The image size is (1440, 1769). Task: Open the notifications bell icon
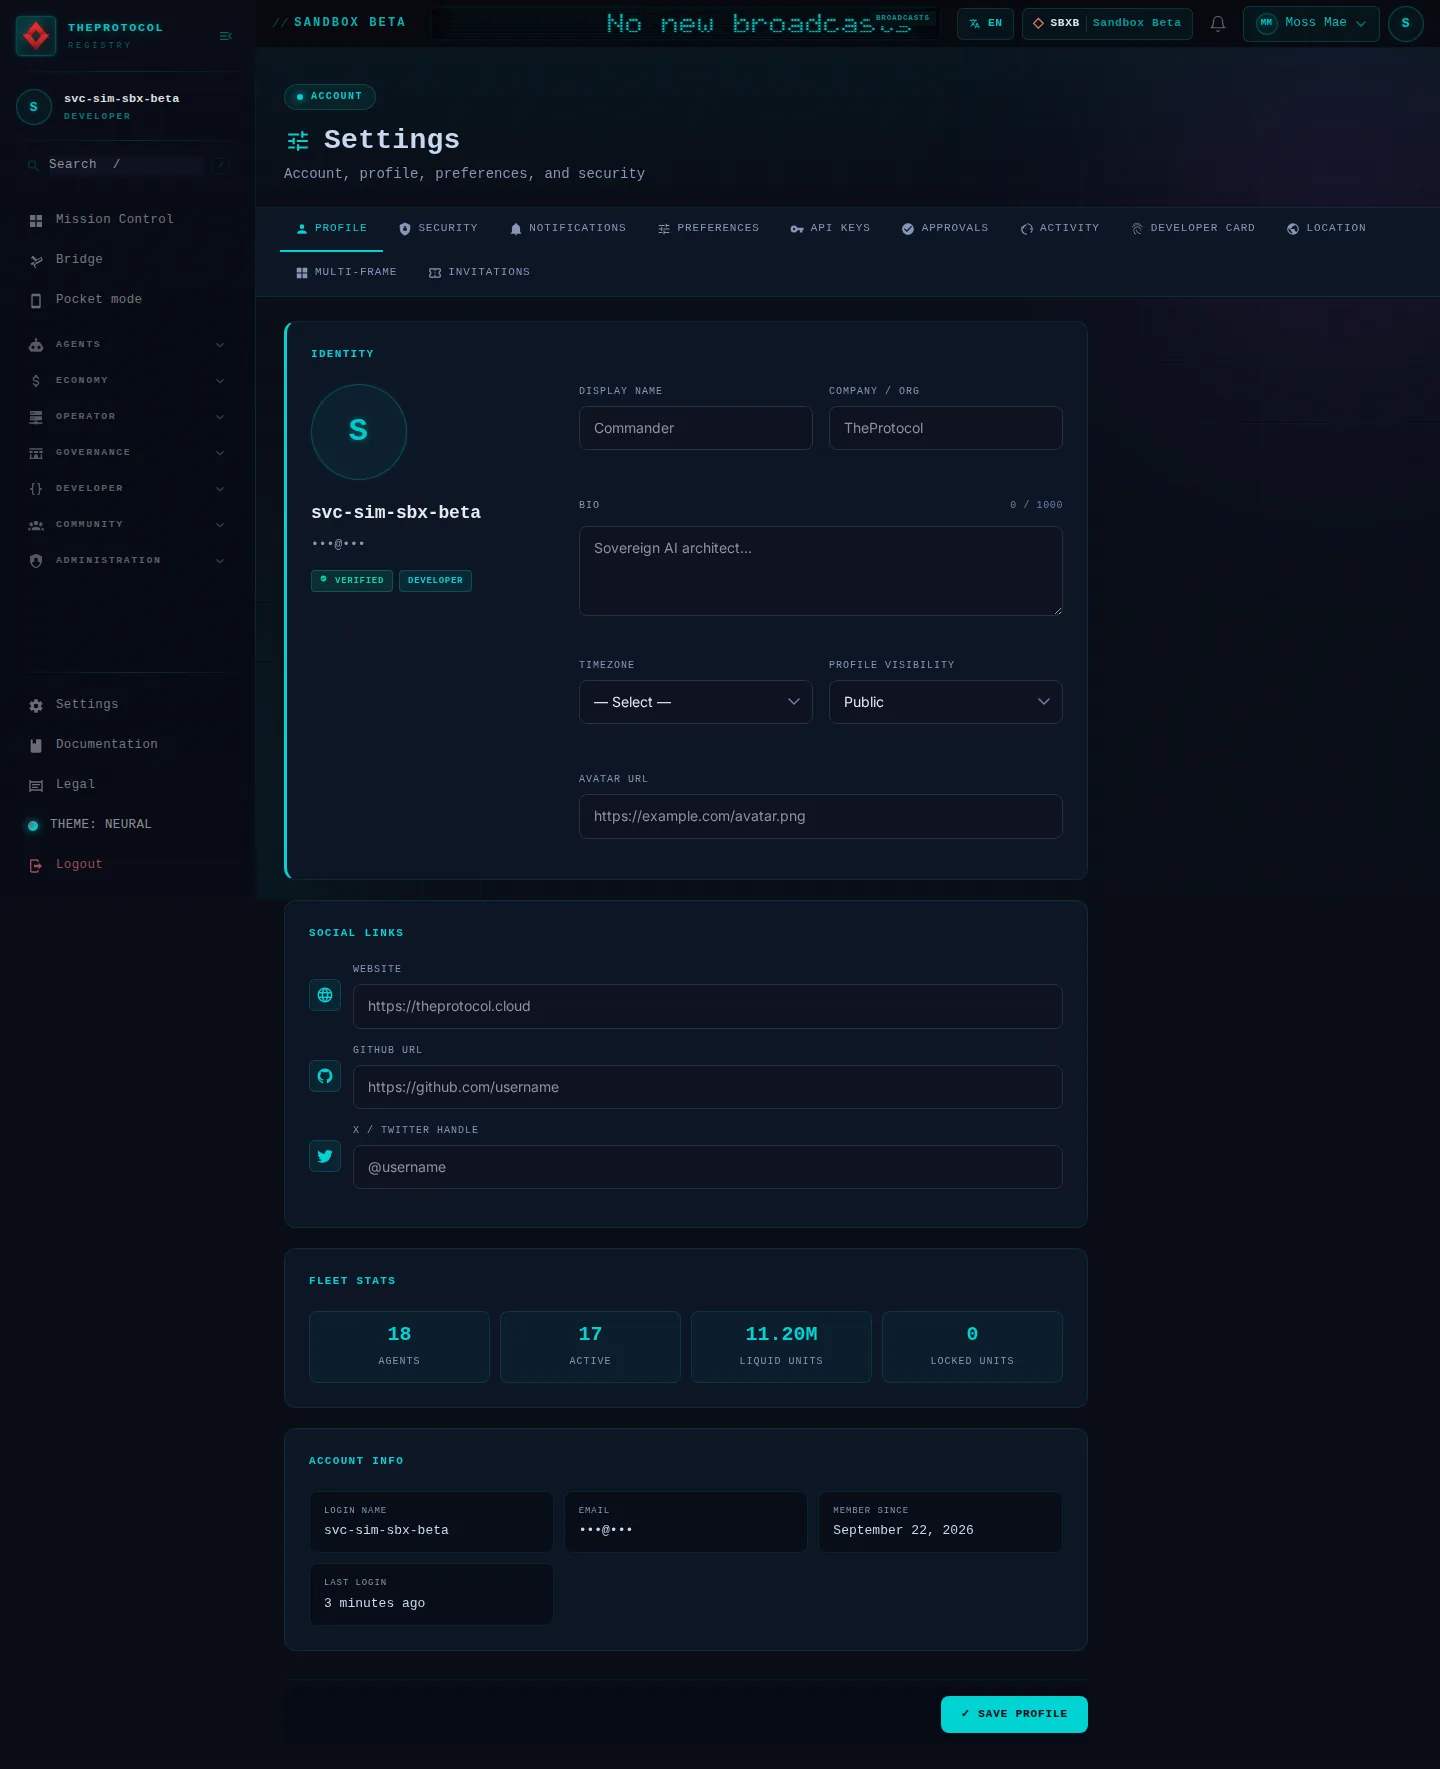click(1218, 23)
